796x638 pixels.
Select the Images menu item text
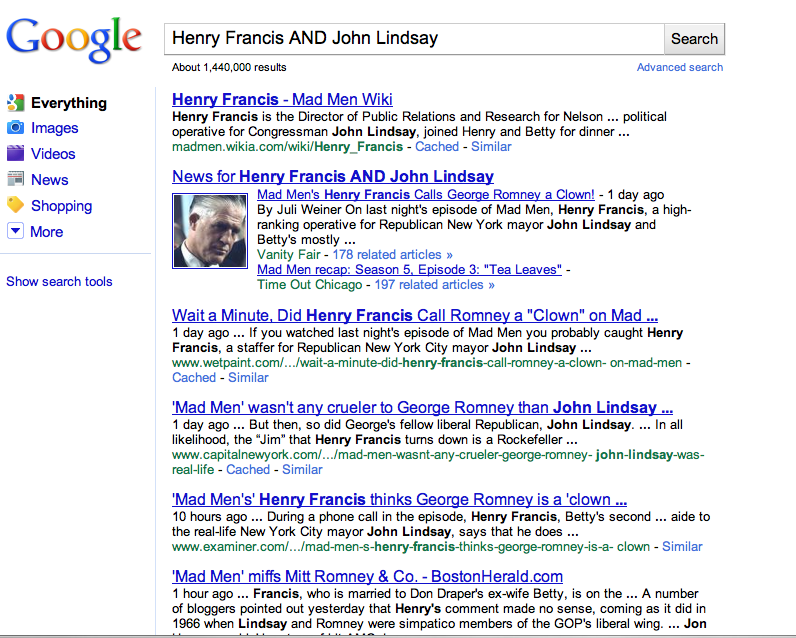pyautogui.click(x=54, y=128)
